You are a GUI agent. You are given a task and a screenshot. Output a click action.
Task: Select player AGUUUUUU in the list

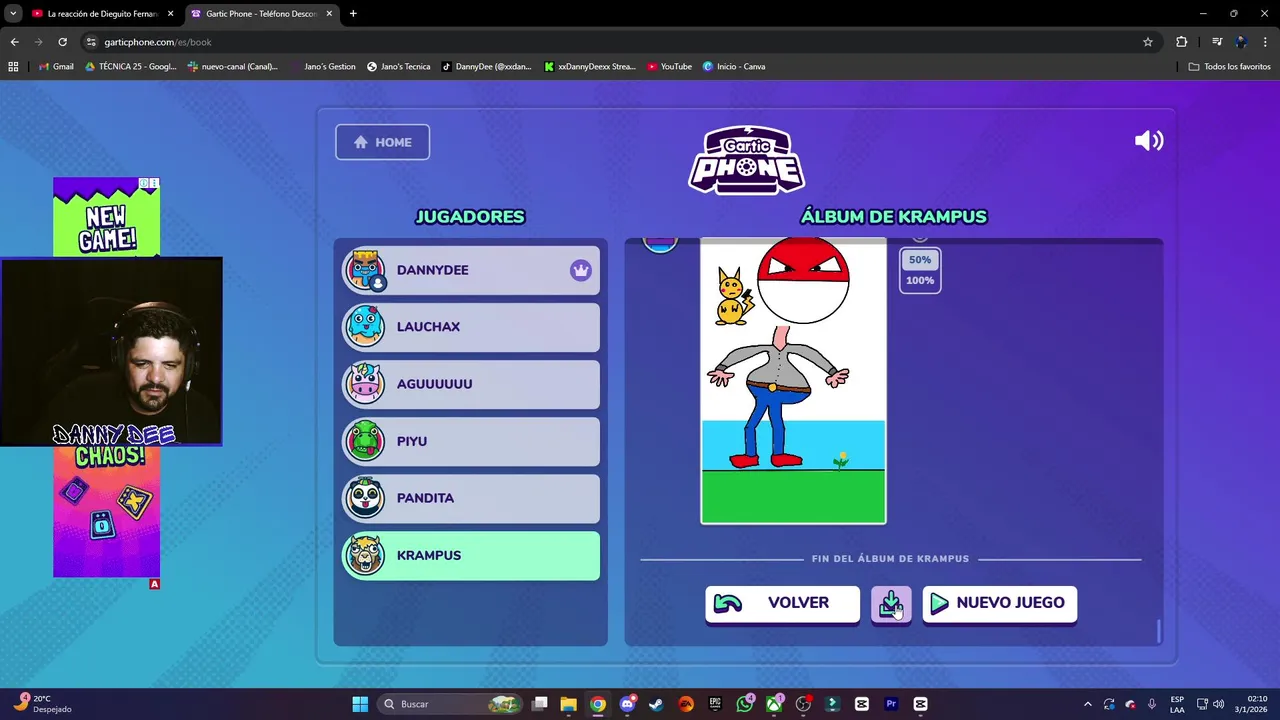(471, 384)
